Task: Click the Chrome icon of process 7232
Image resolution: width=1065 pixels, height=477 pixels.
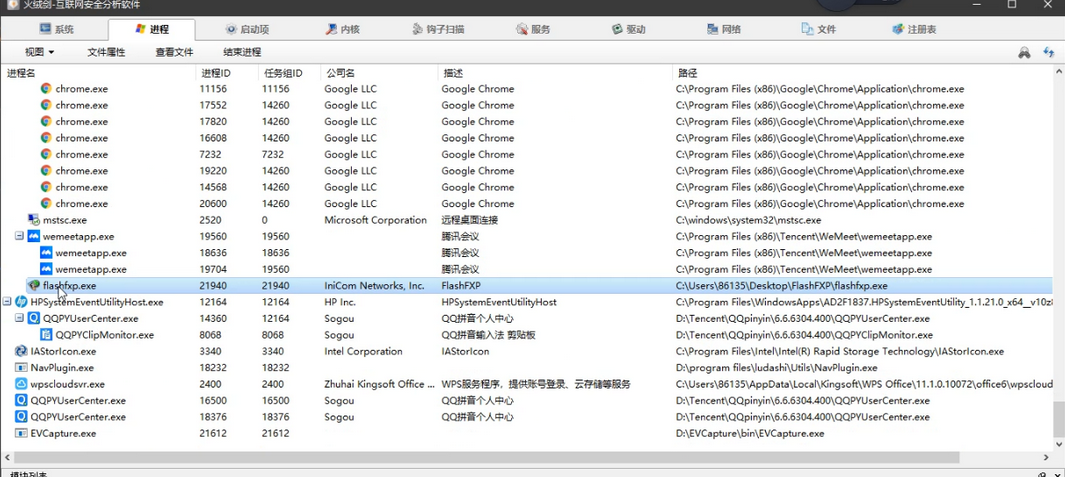Action: [x=46, y=154]
